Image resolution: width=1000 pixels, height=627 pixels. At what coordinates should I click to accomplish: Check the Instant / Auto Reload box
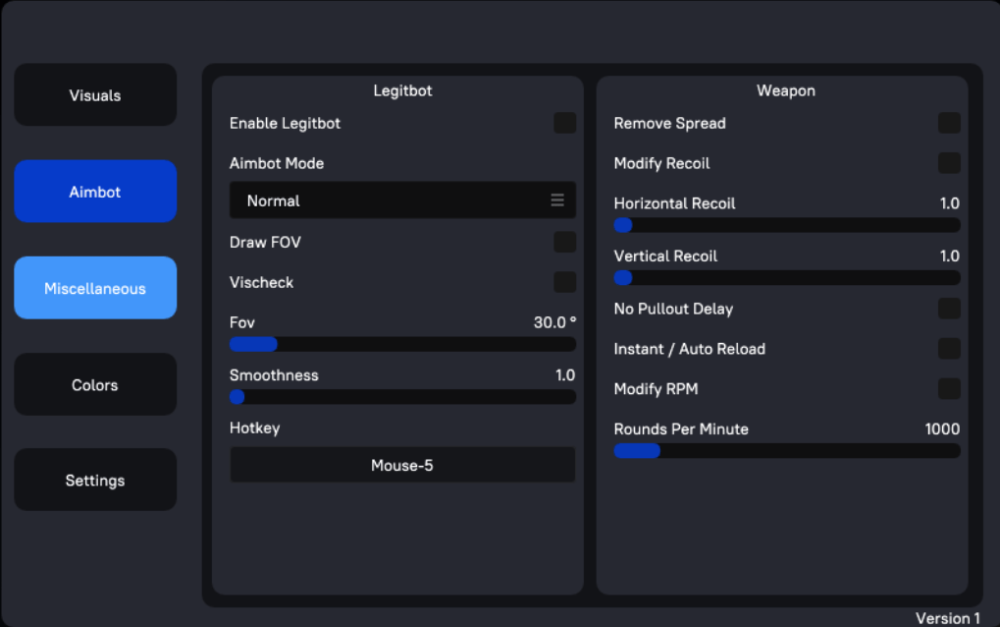pyautogui.click(x=949, y=348)
